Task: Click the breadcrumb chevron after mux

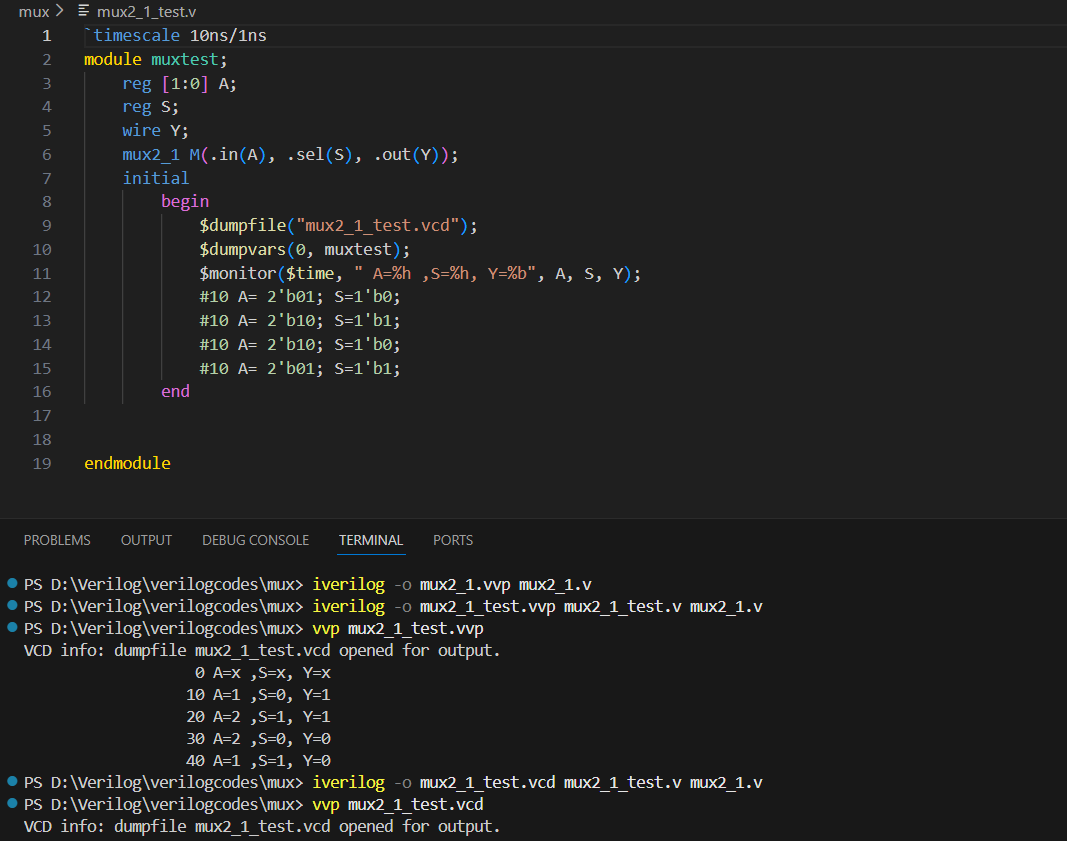Action: click(59, 11)
